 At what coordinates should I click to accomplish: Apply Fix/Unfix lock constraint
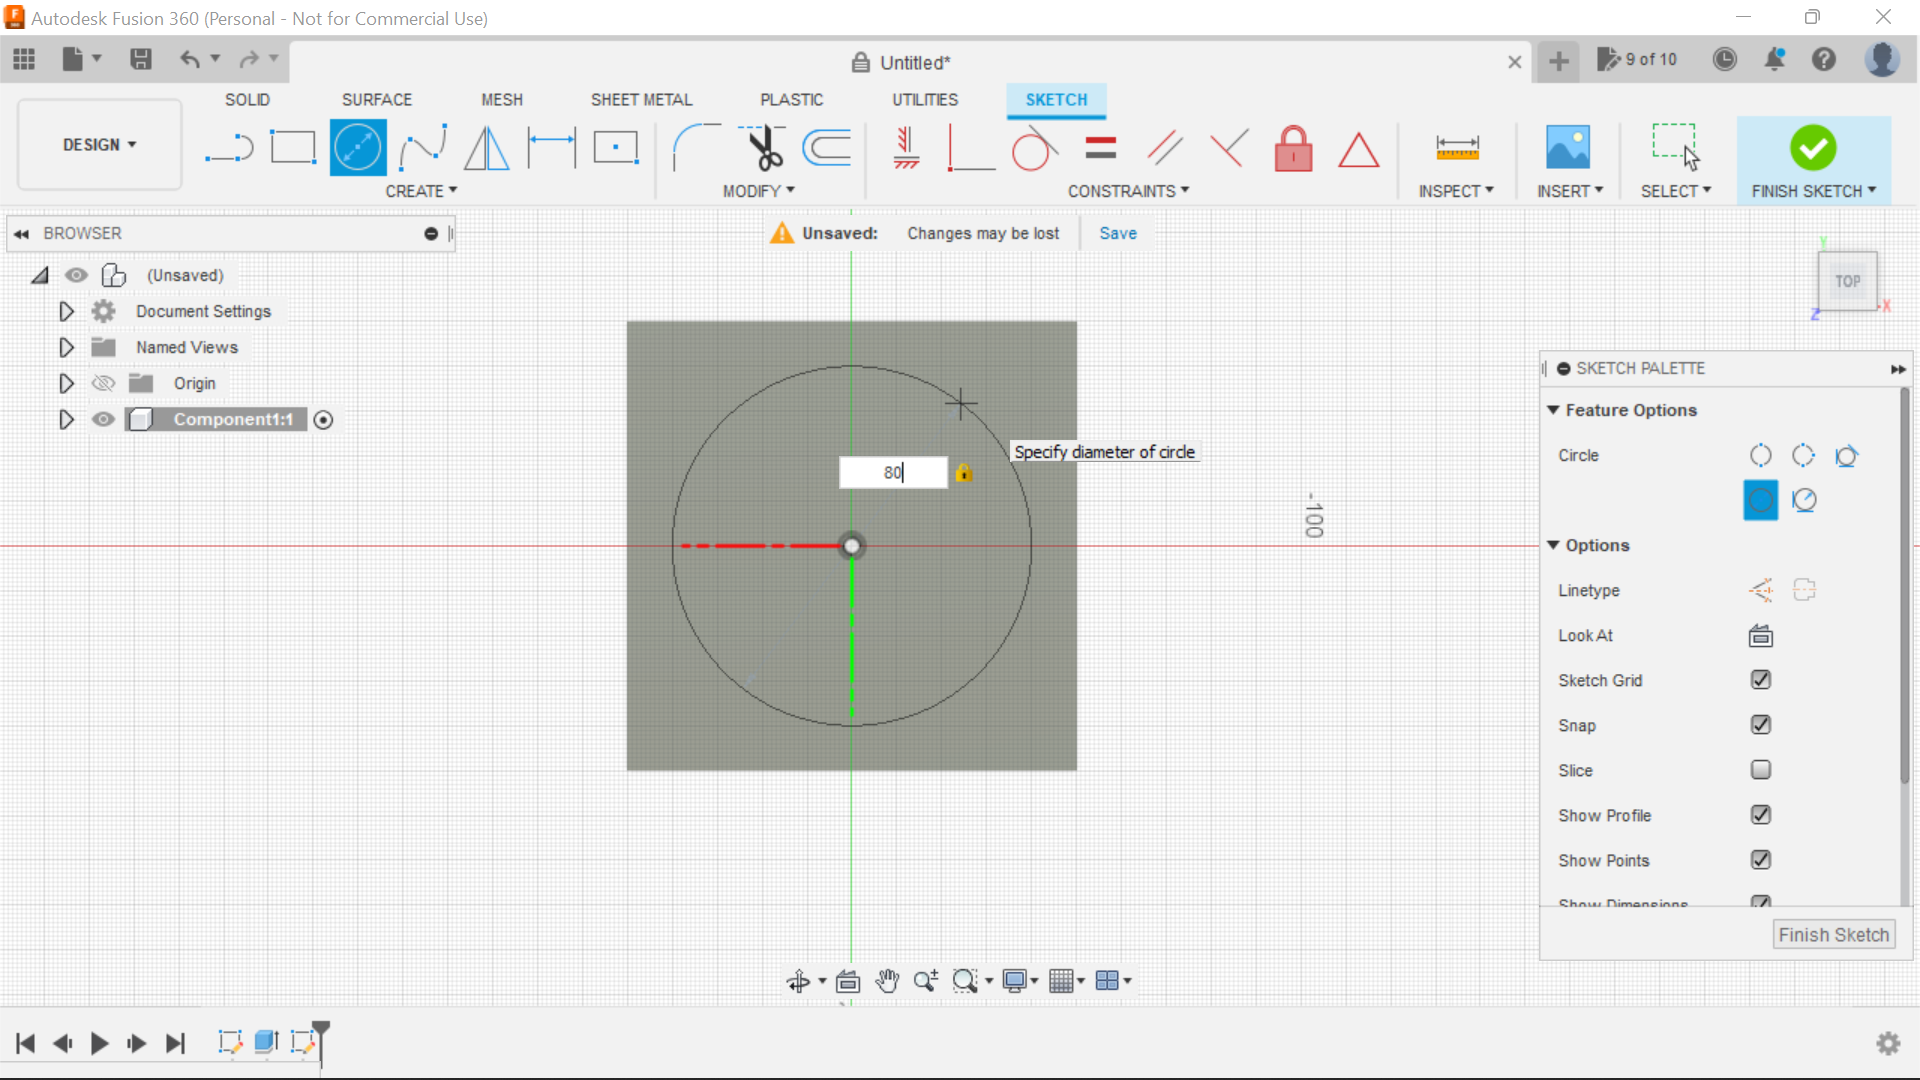(1294, 148)
